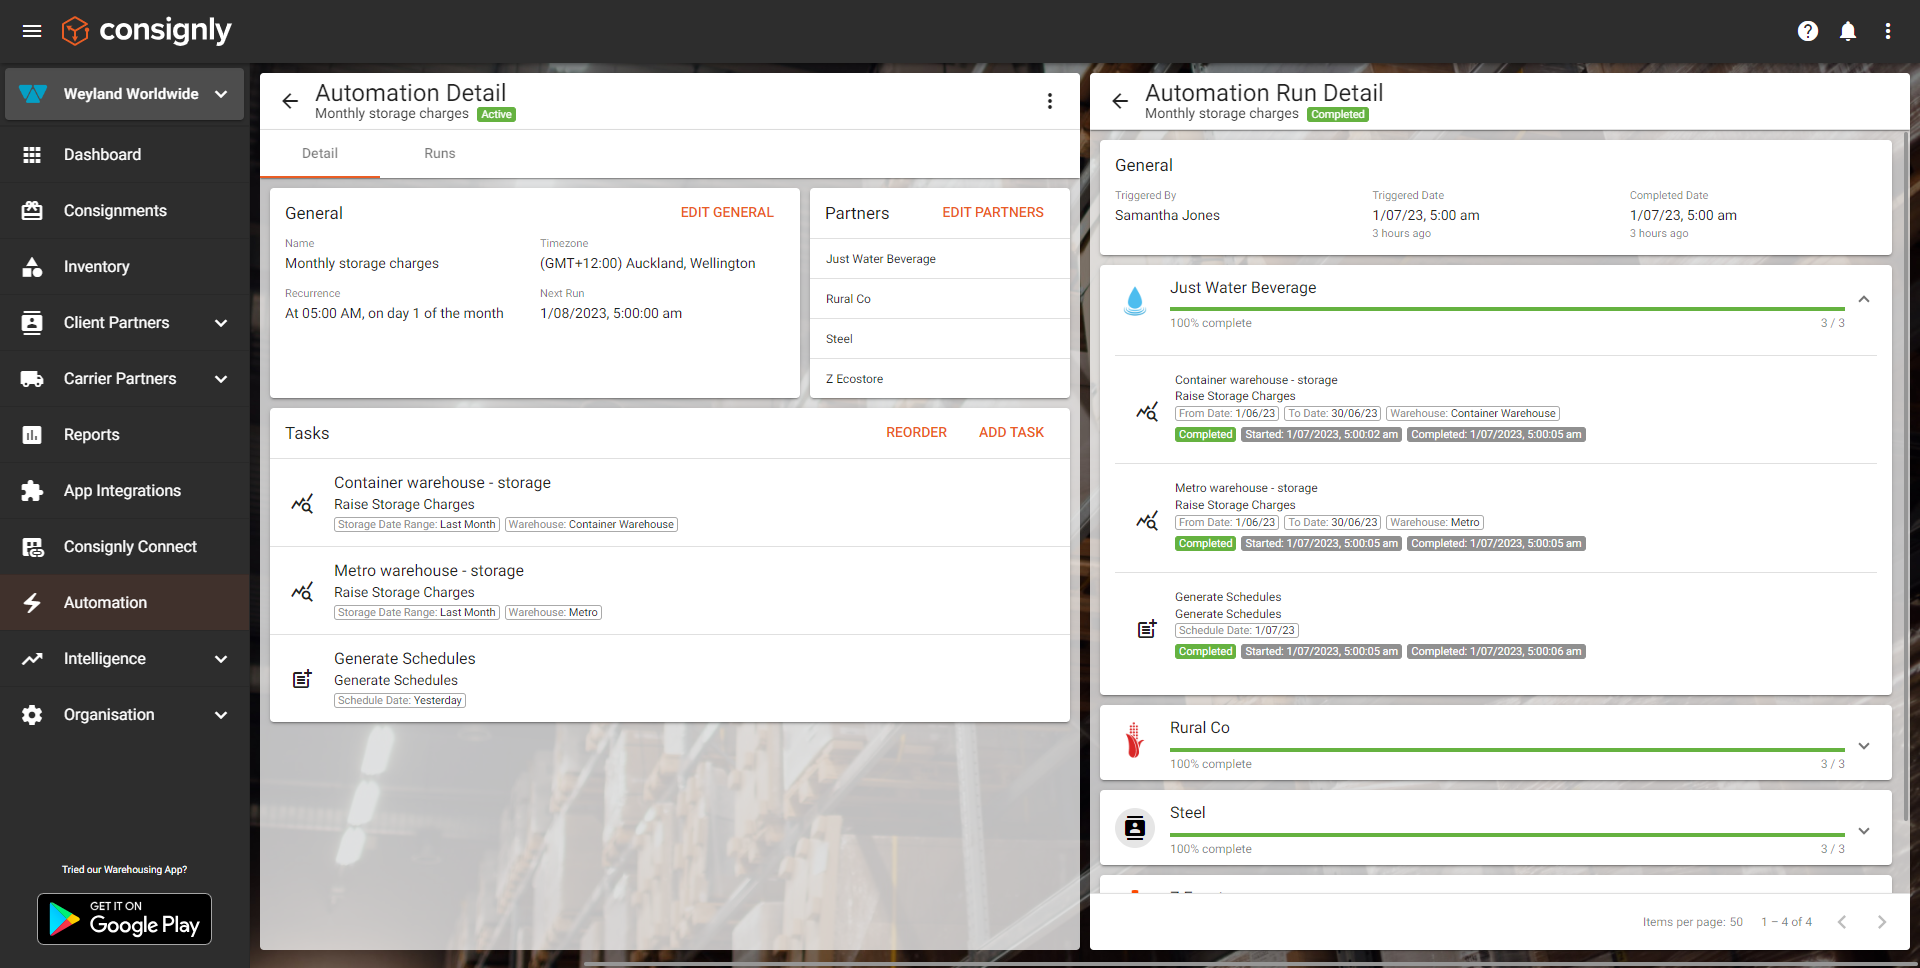
Task: Open the notifications bell
Action: pos(1847,31)
